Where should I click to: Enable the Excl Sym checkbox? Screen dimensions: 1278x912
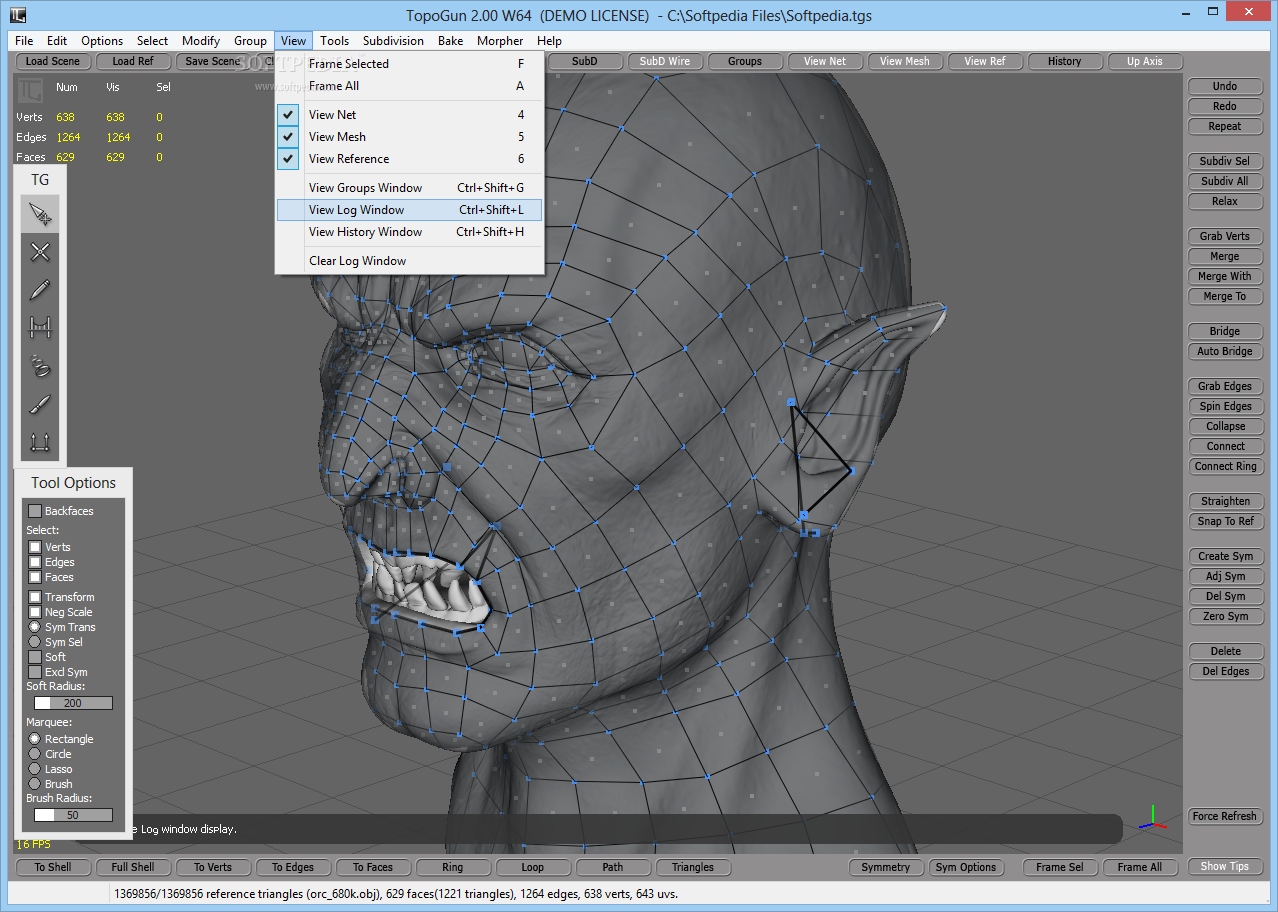(x=35, y=672)
